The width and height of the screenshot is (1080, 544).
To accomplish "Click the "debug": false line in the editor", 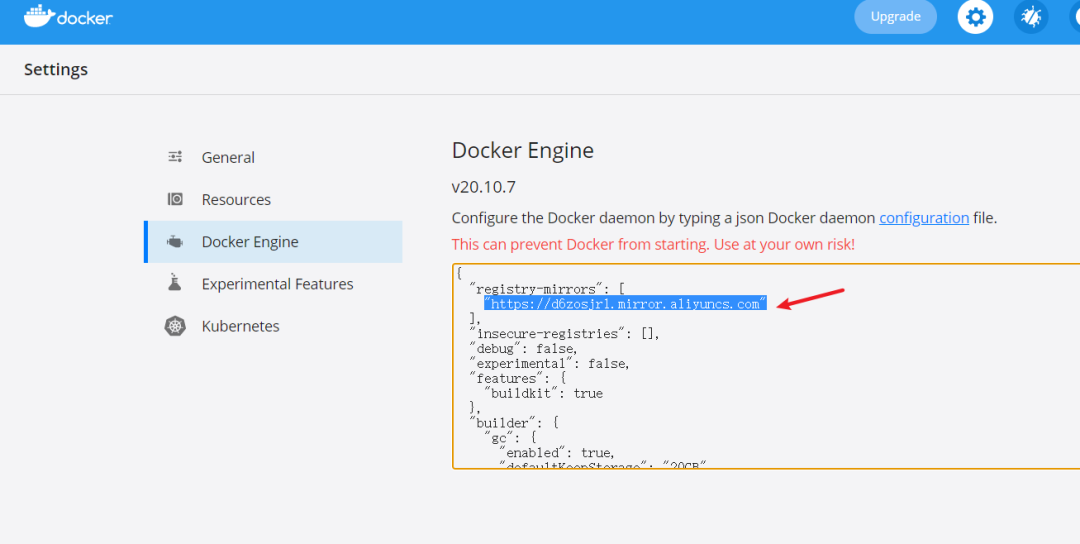I will 523,348.
